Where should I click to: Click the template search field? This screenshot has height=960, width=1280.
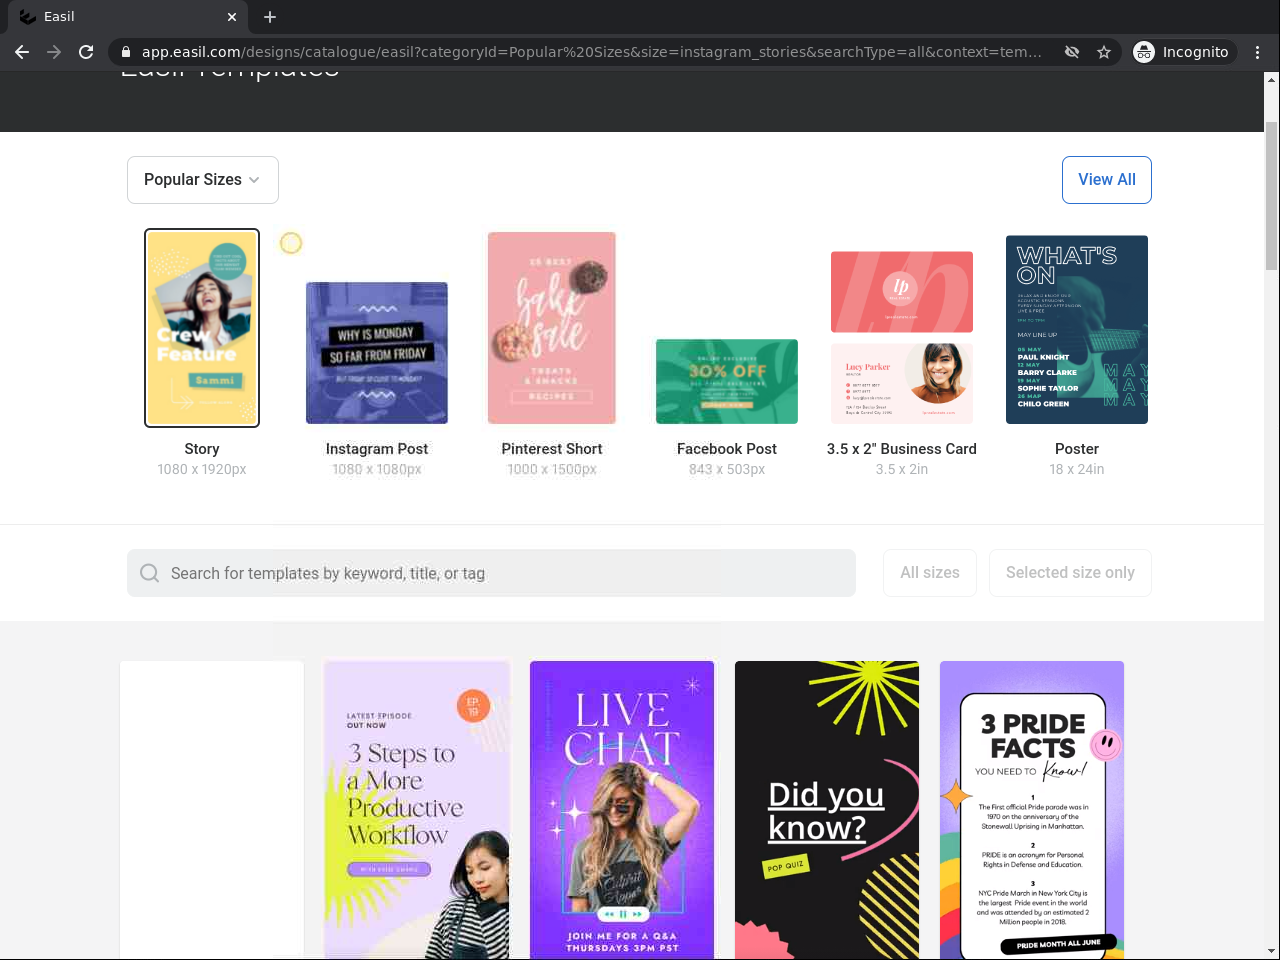(x=491, y=573)
